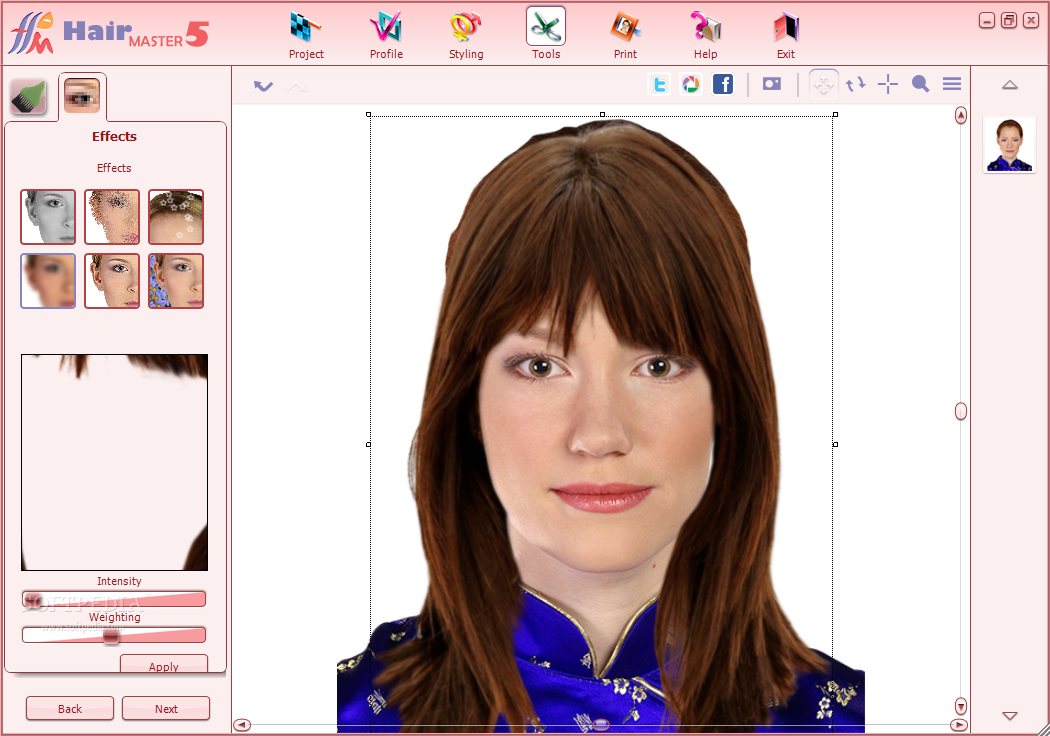This screenshot has height=736, width=1050.
Task: Adjust the Weighting slider handle
Action: [x=111, y=636]
